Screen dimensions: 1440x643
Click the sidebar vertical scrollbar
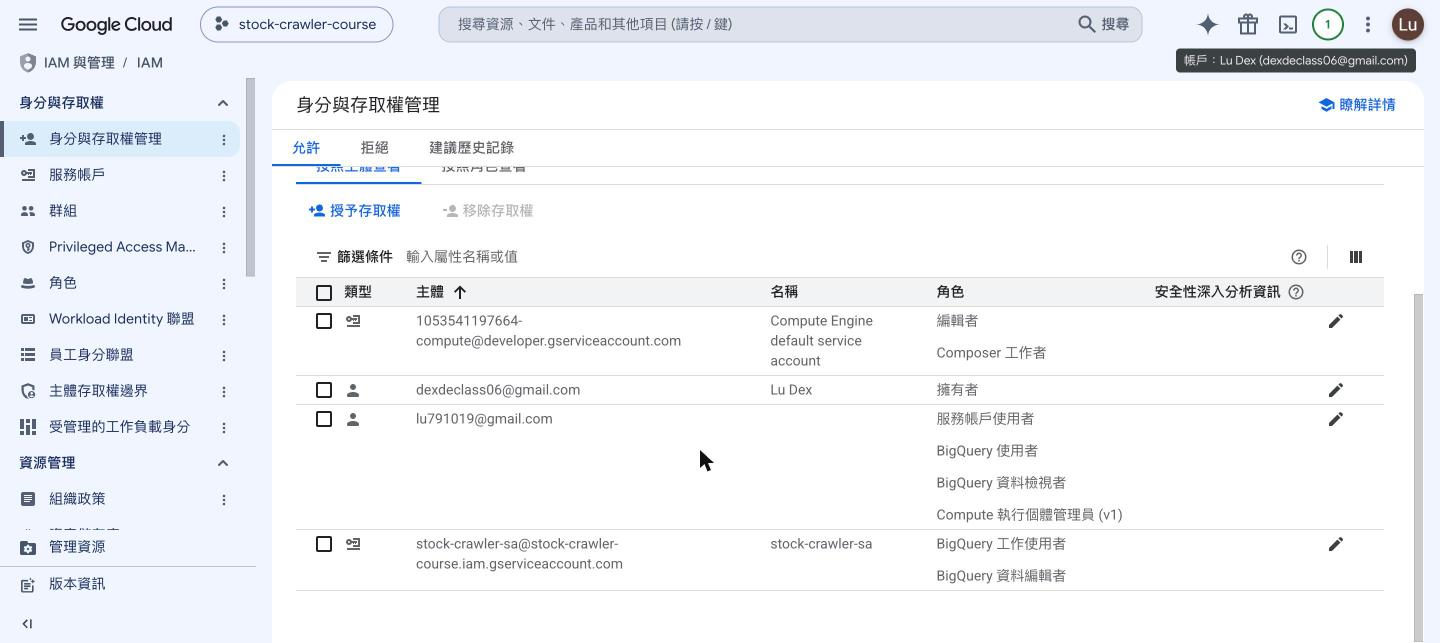click(251, 178)
